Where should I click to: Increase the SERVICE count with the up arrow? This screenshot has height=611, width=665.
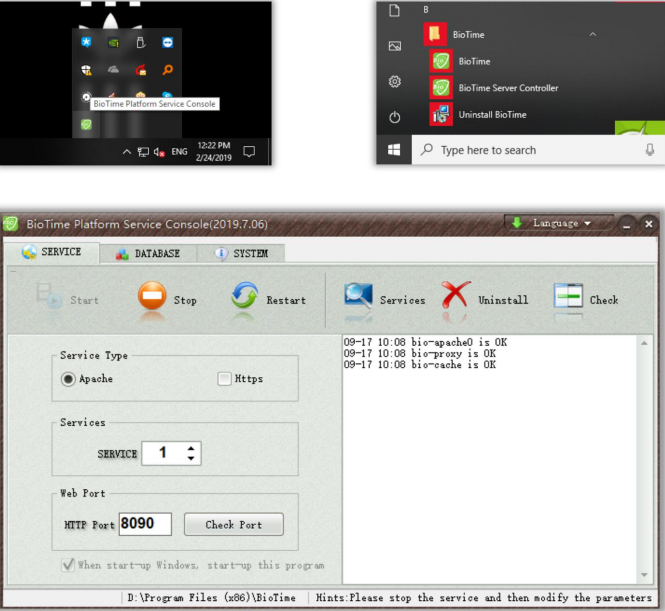[x=191, y=448]
